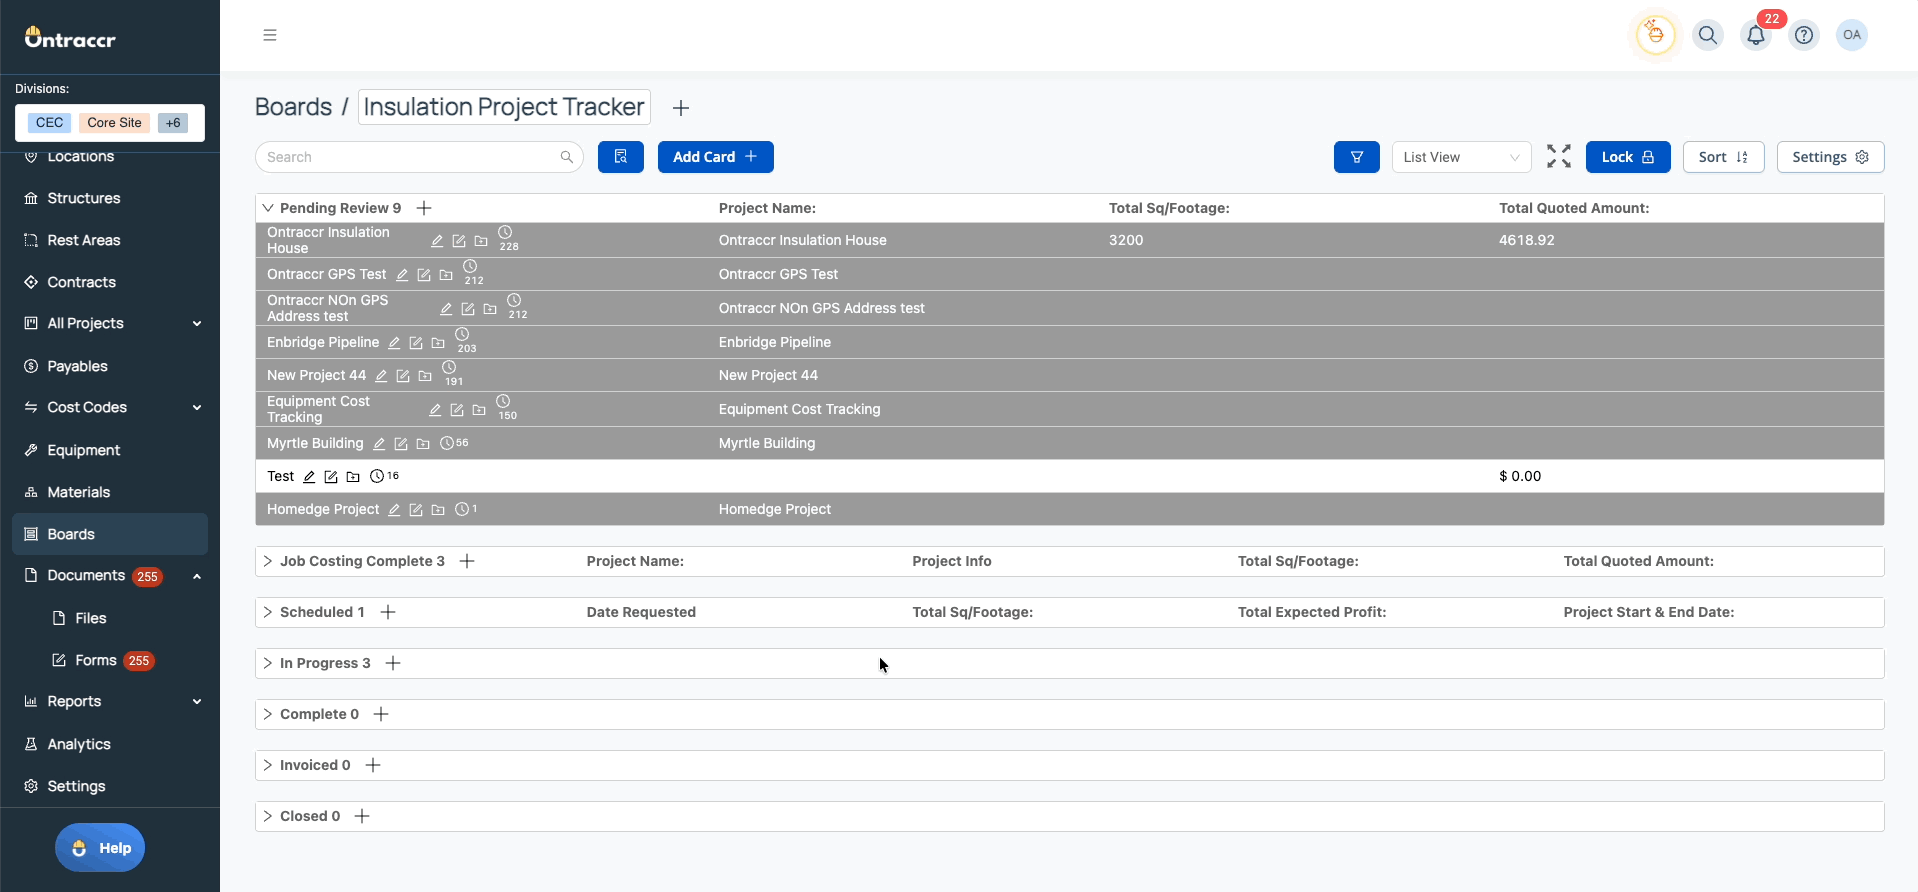Screen dimensions: 1918x892
Task: Click the form edit icon on Ontraccr NOn GPS Address test card
Action: coord(468,309)
